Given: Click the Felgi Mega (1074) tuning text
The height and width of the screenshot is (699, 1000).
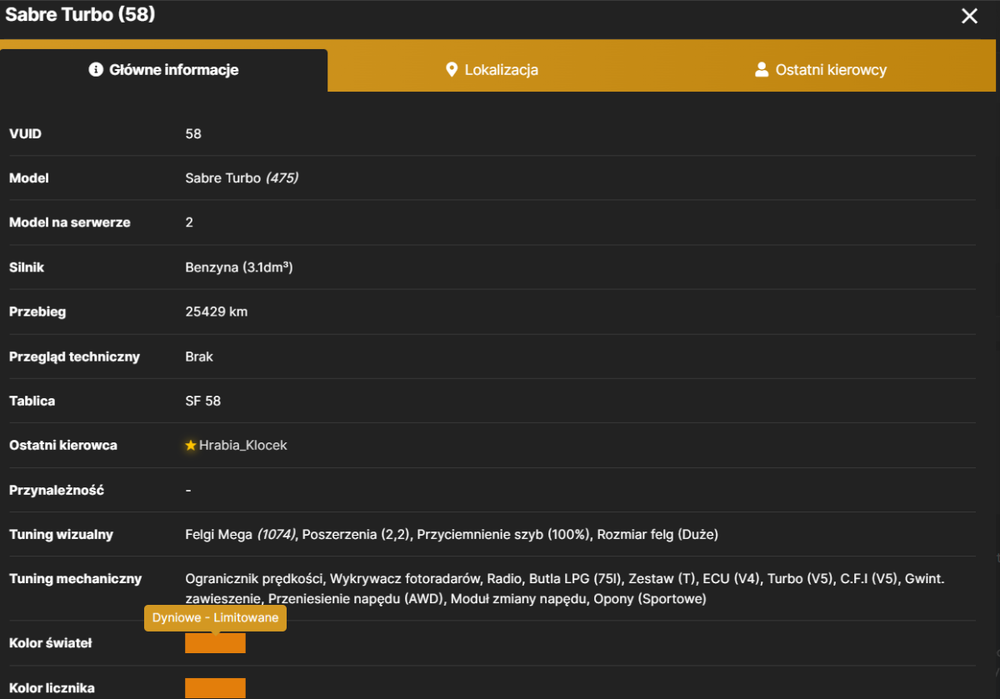Looking at the screenshot, I should pos(240,534).
